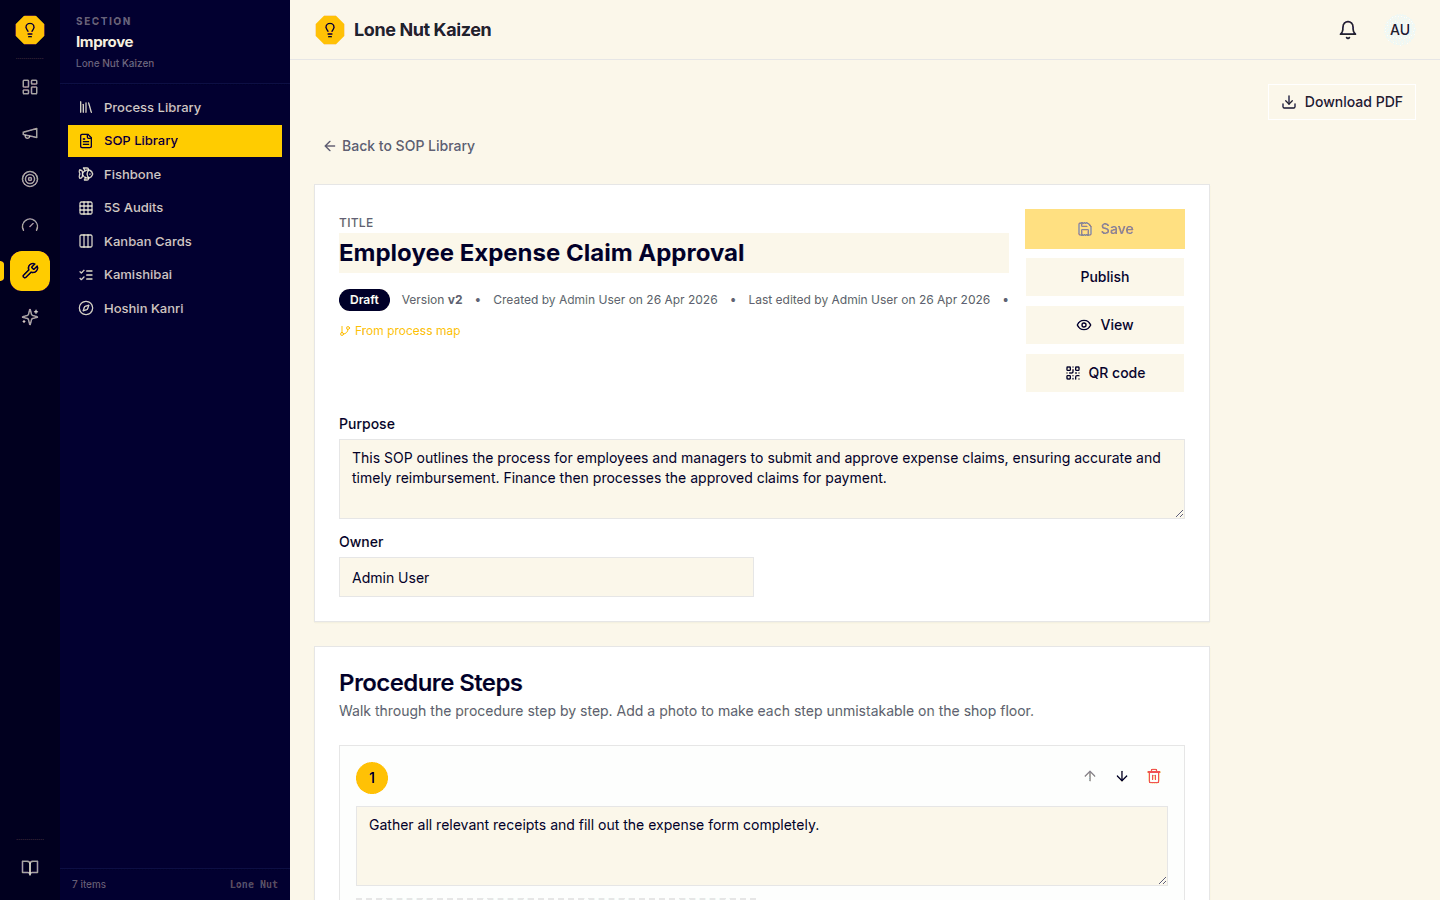Click the Draft status badge
The width and height of the screenshot is (1440, 900).
(x=364, y=300)
